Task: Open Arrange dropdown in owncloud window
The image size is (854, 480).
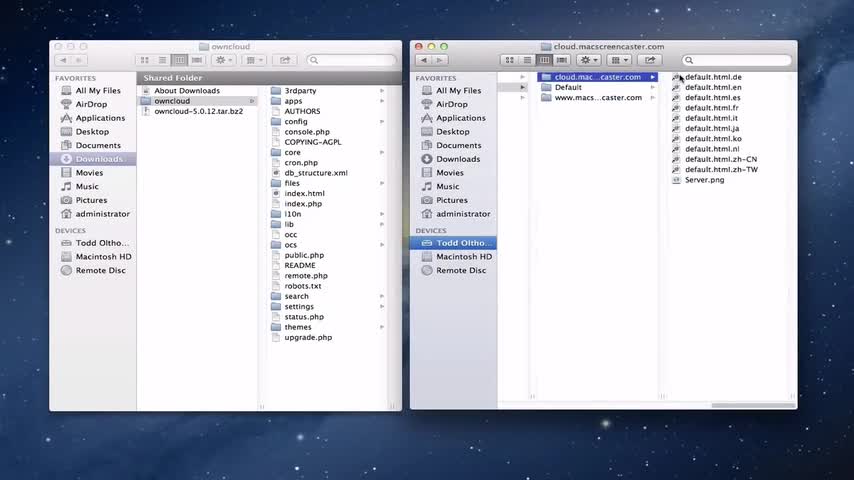Action: click(x=254, y=60)
